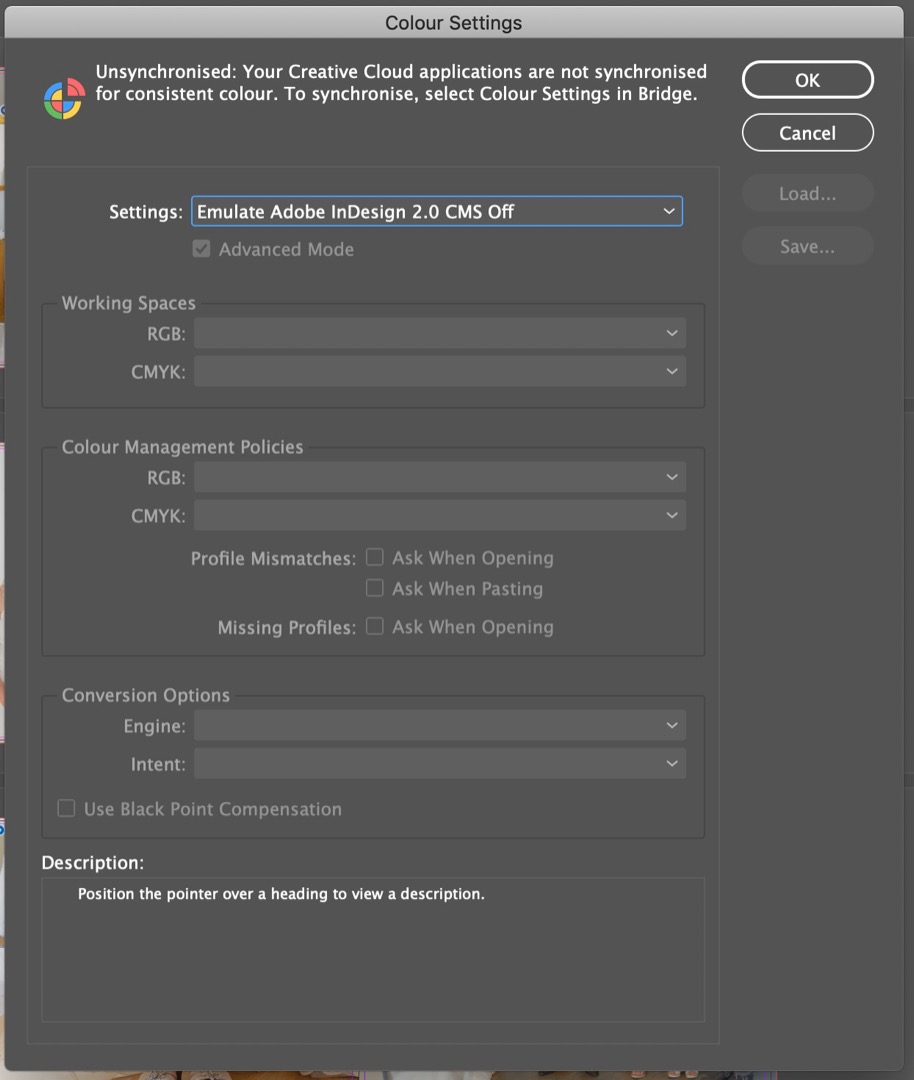Toggle the Advanced Mode checkbox
The height and width of the screenshot is (1080, 914).
[x=202, y=249]
